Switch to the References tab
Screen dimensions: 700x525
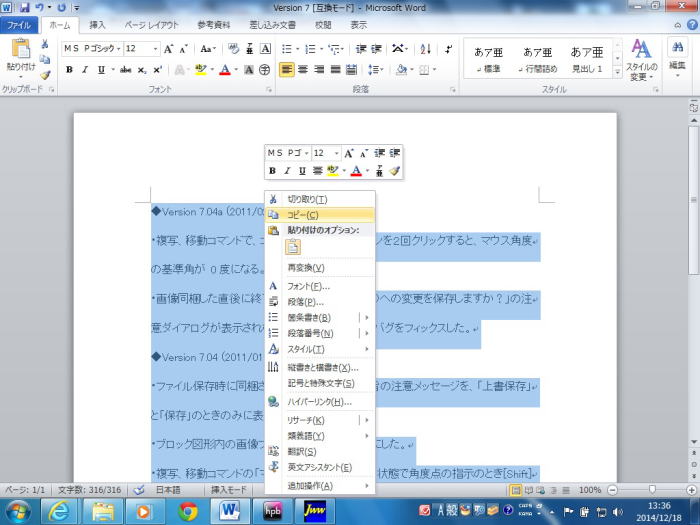(214, 25)
